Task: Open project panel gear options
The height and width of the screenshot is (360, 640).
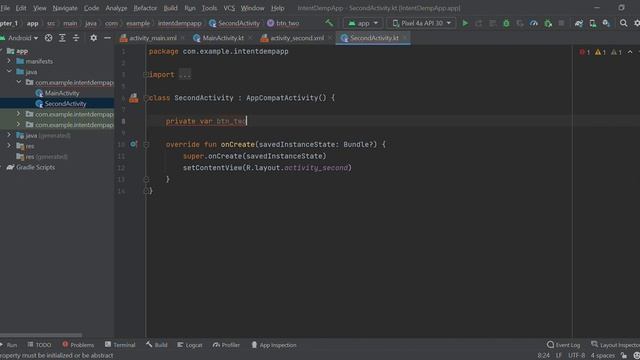Action: (x=93, y=38)
